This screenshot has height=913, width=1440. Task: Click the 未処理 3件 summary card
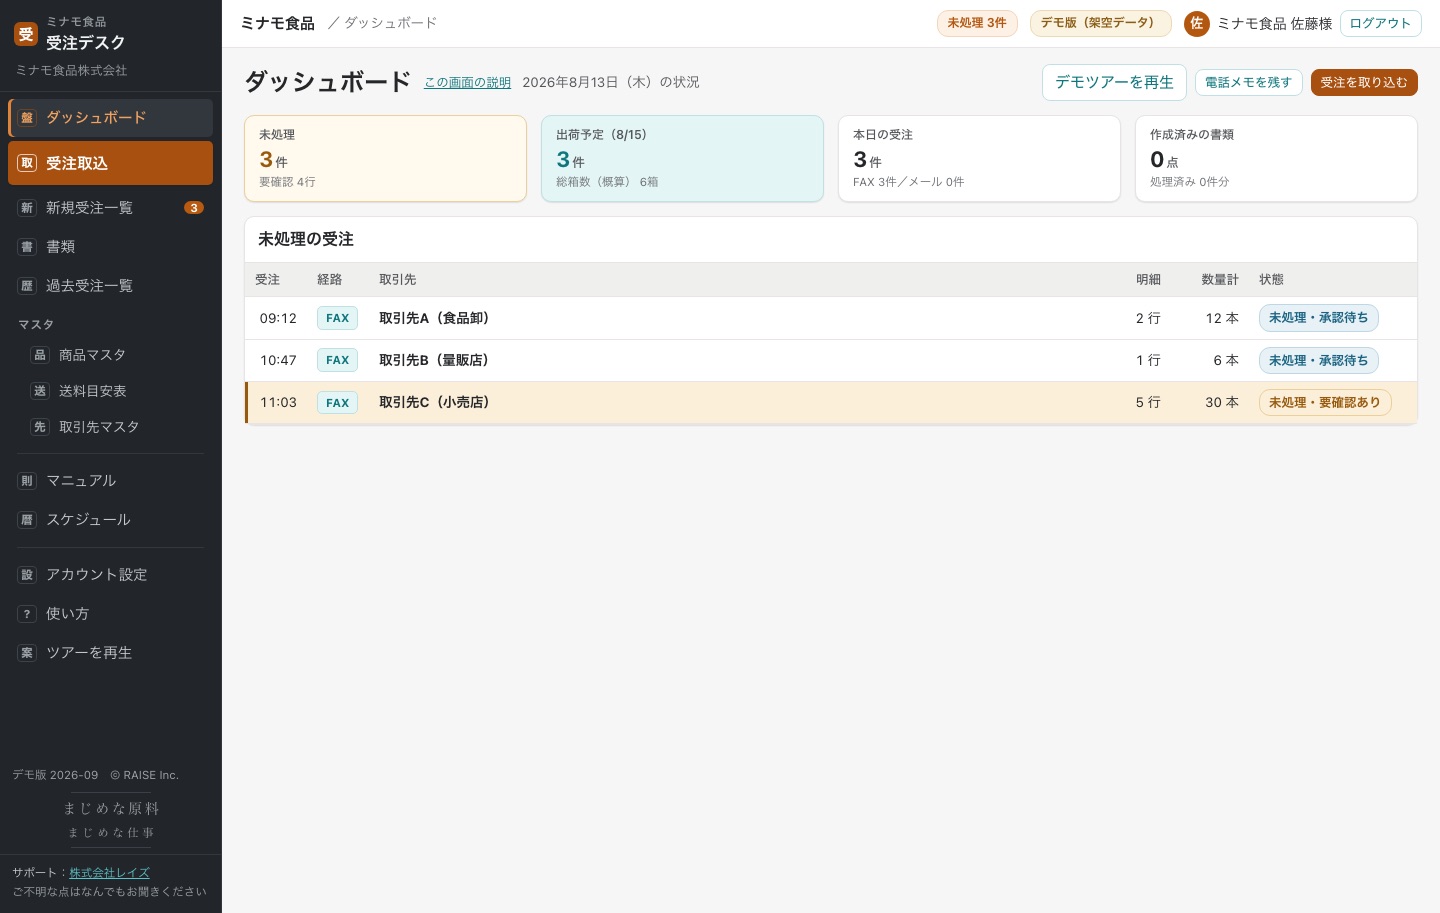[385, 159]
